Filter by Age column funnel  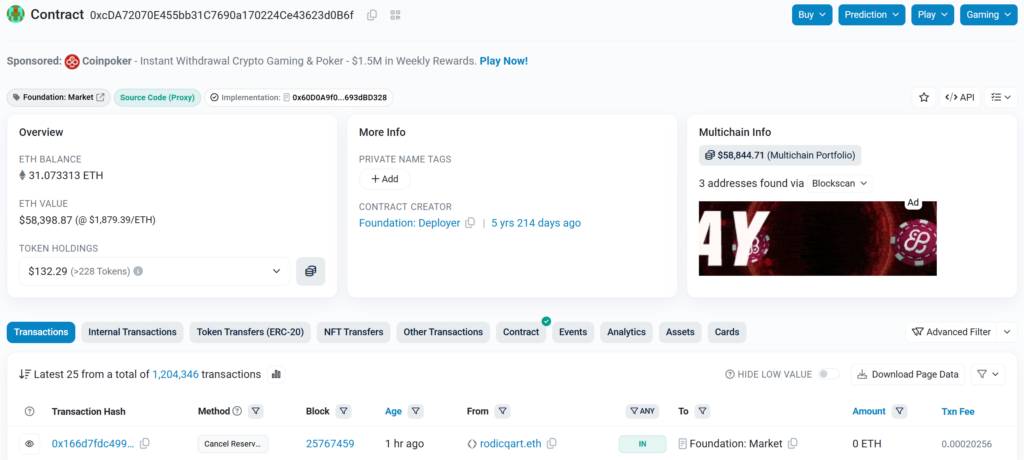point(415,411)
